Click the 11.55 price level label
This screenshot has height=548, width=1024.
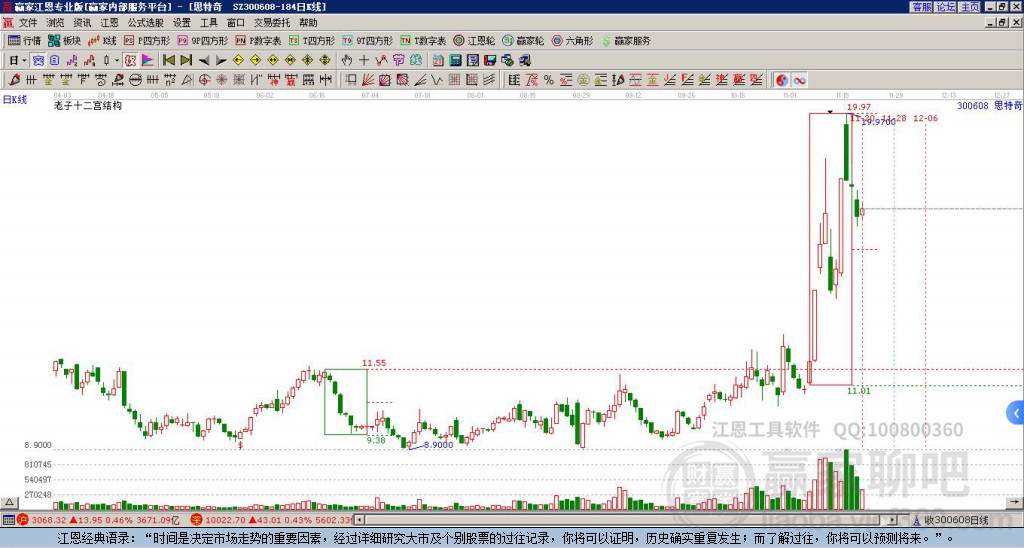coord(374,363)
